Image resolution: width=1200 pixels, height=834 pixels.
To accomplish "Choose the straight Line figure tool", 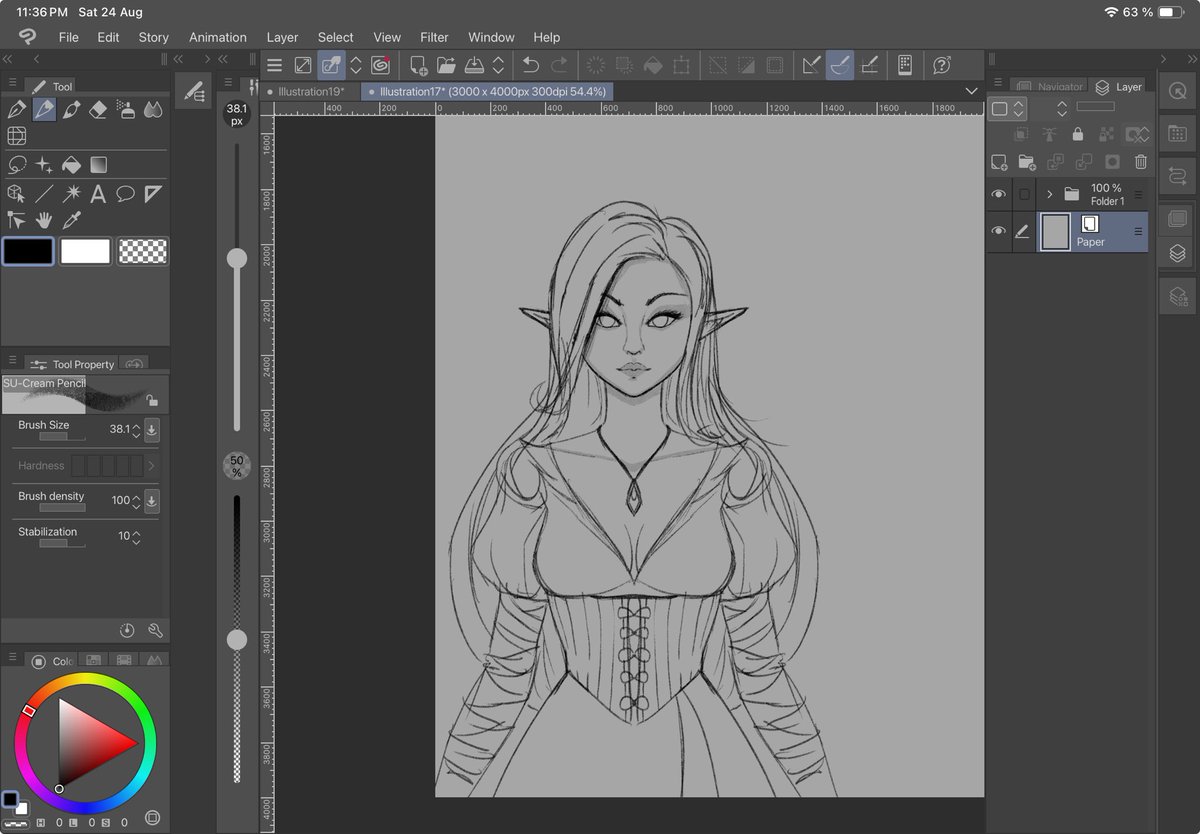I will [x=44, y=194].
